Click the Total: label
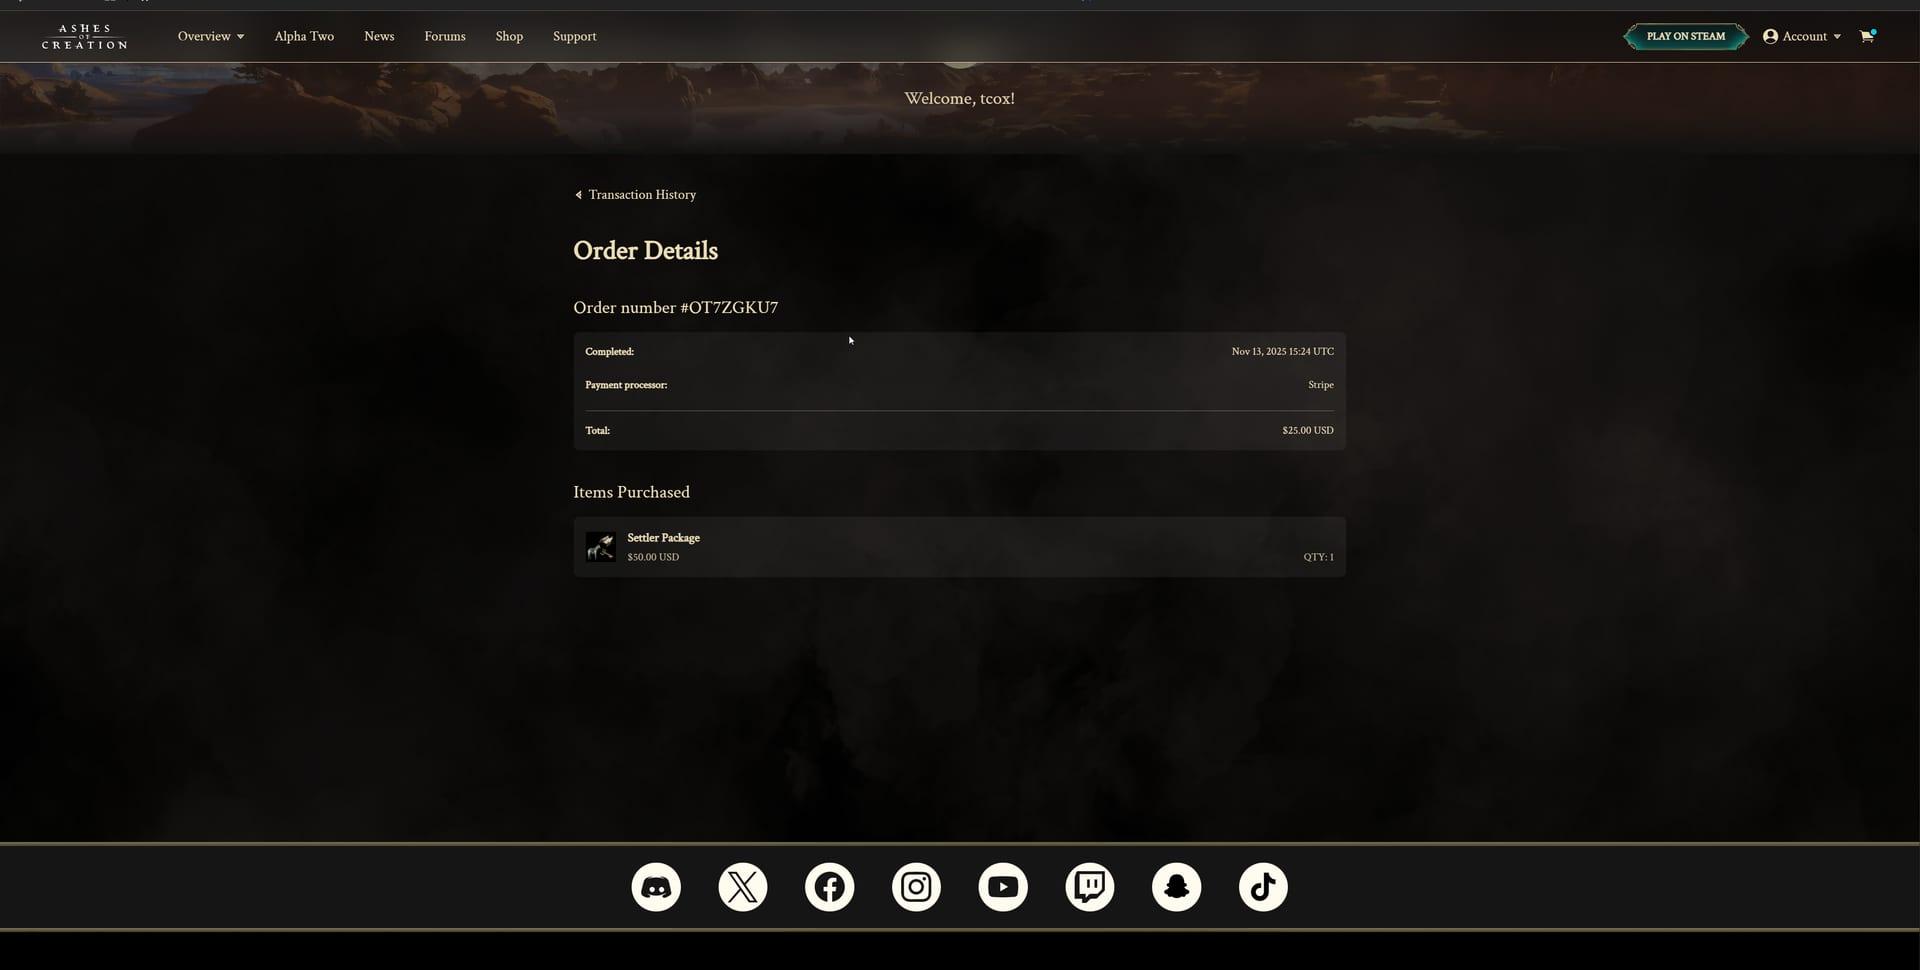 pos(597,431)
